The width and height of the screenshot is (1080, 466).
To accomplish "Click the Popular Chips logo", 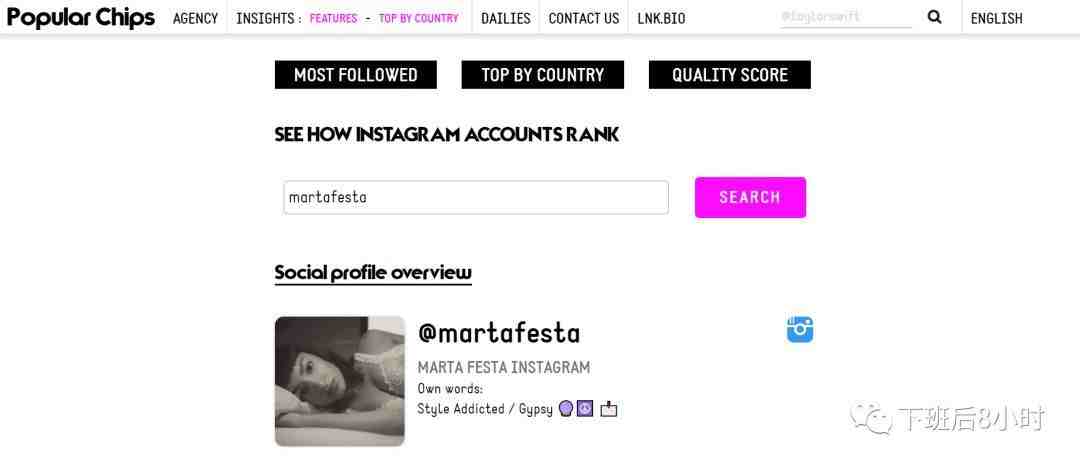I will 81,17.
